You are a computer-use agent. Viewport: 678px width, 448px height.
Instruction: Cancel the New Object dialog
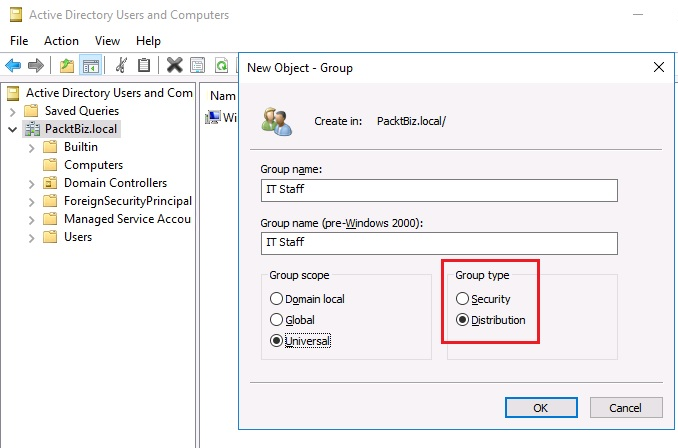pyautogui.click(x=626, y=407)
